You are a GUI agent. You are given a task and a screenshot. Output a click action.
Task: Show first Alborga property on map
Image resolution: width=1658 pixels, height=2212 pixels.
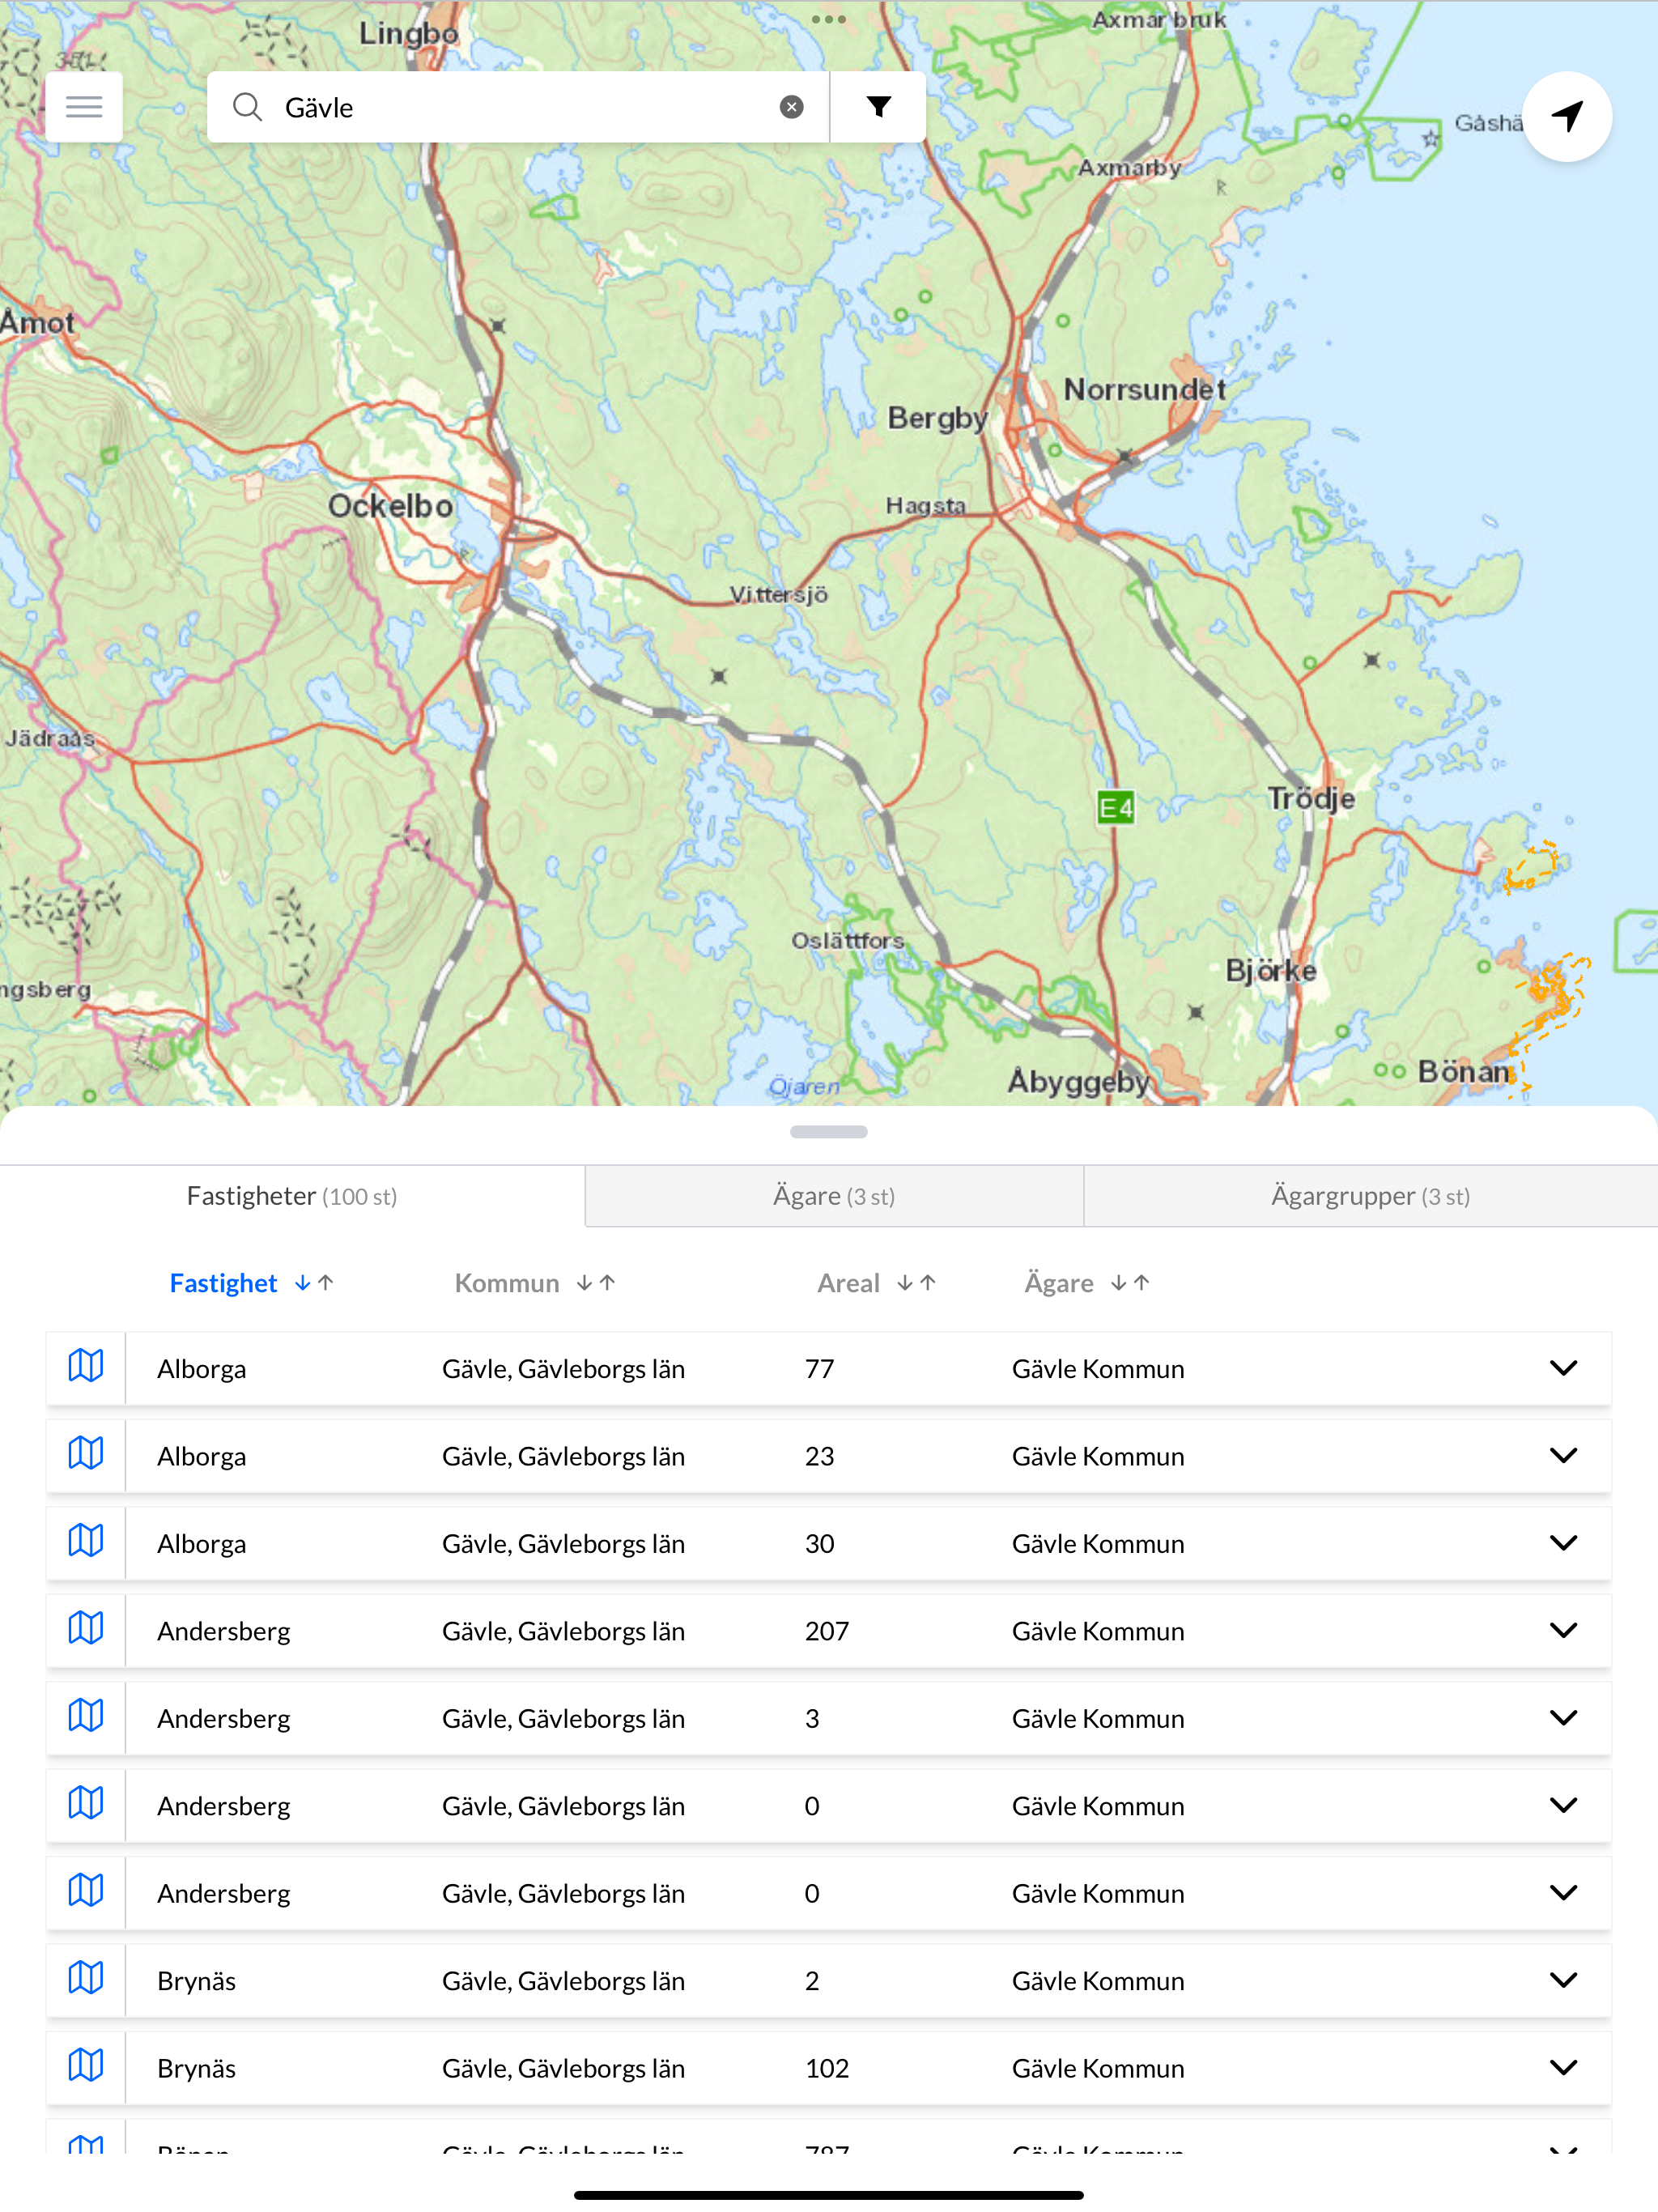click(86, 1367)
